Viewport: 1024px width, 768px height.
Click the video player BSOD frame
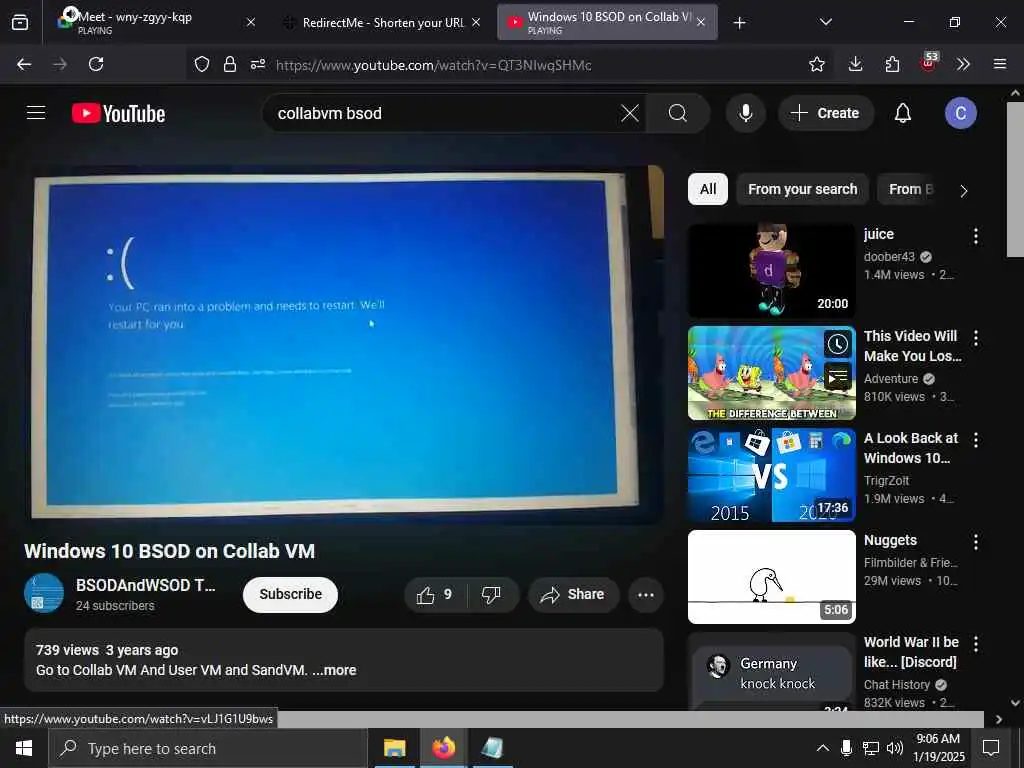344,345
